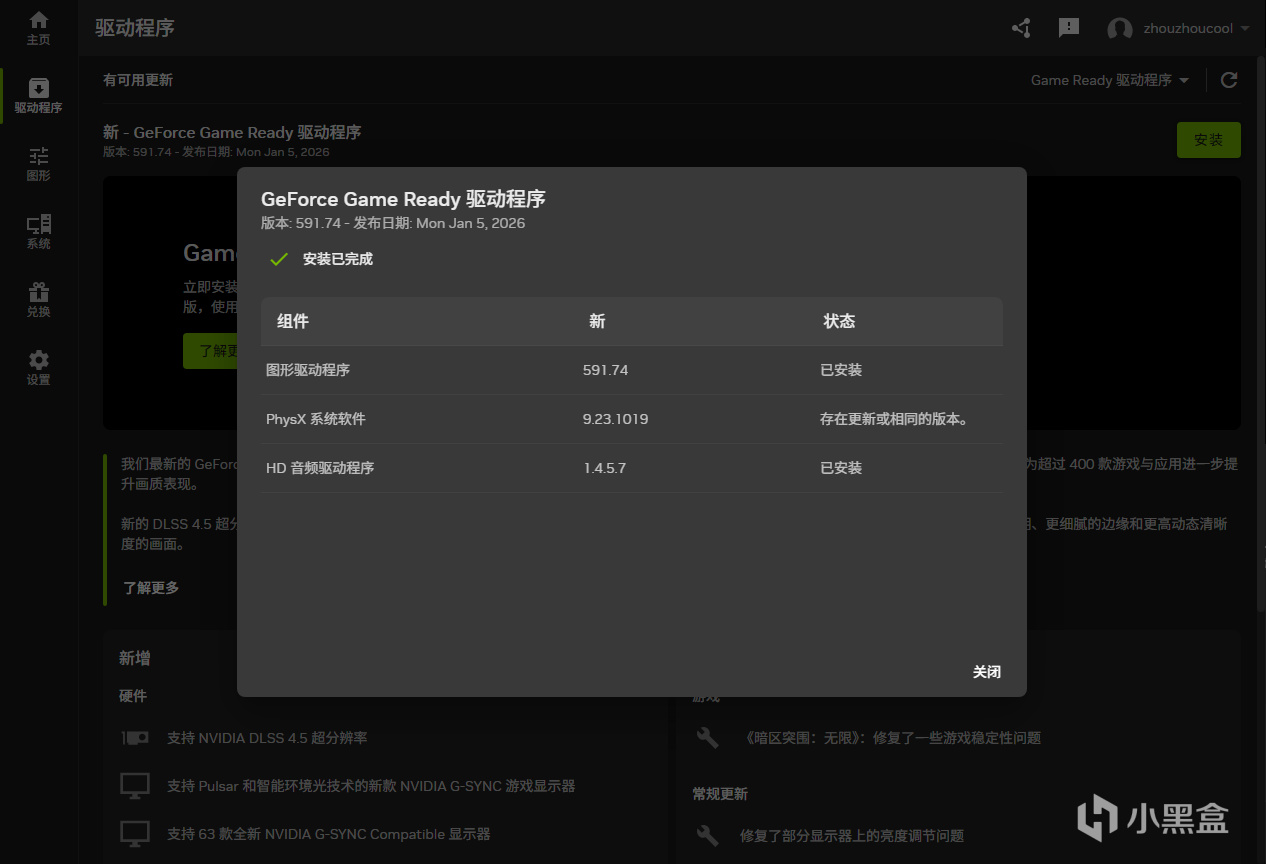This screenshot has width=1266, height=864.
Task: Click the green installation complete checkmark
Action: 279,259
